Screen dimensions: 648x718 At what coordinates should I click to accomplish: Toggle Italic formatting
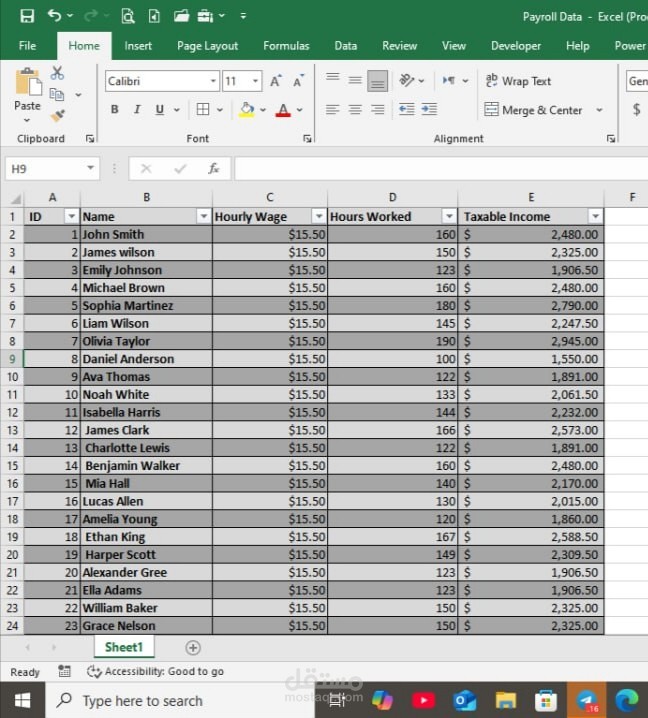click(137, 109)
